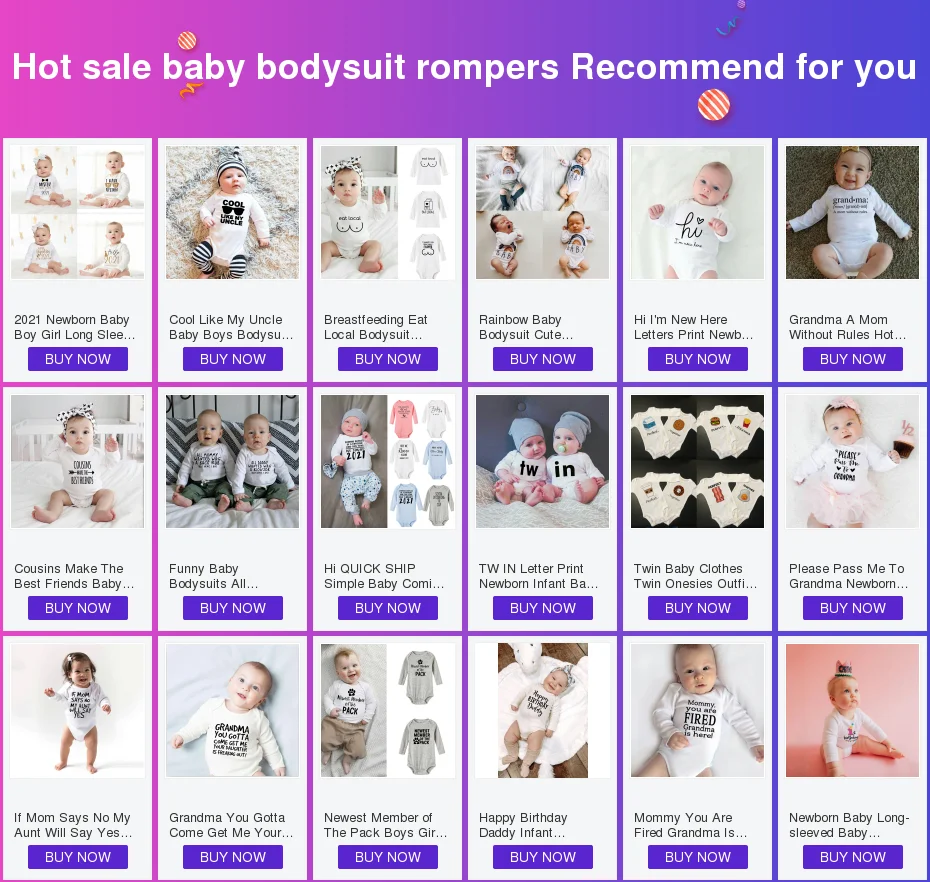Click BUY NOW for Grandma A Mom Without Rules
The width and height of the screenshot is (930, 882).
point(853,359)
